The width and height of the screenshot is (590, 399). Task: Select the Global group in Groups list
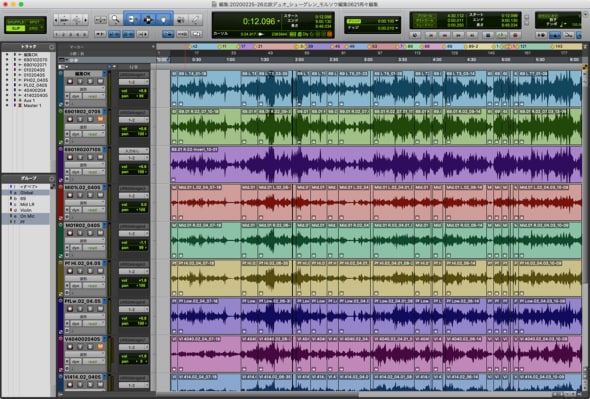coord(27,192)
